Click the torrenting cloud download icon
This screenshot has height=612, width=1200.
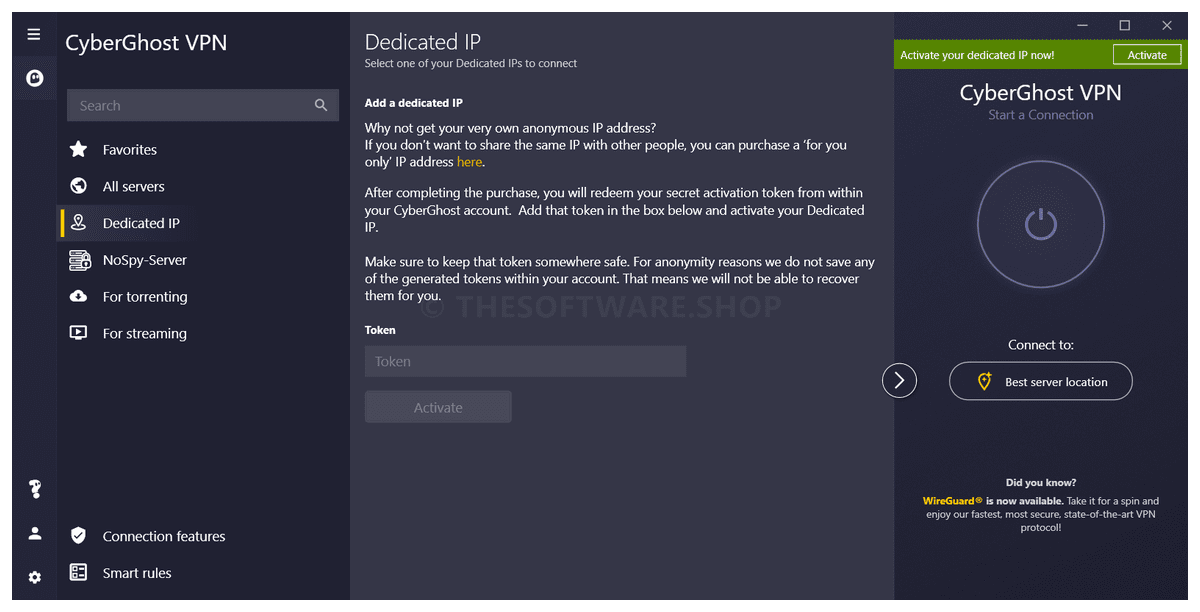78,296
